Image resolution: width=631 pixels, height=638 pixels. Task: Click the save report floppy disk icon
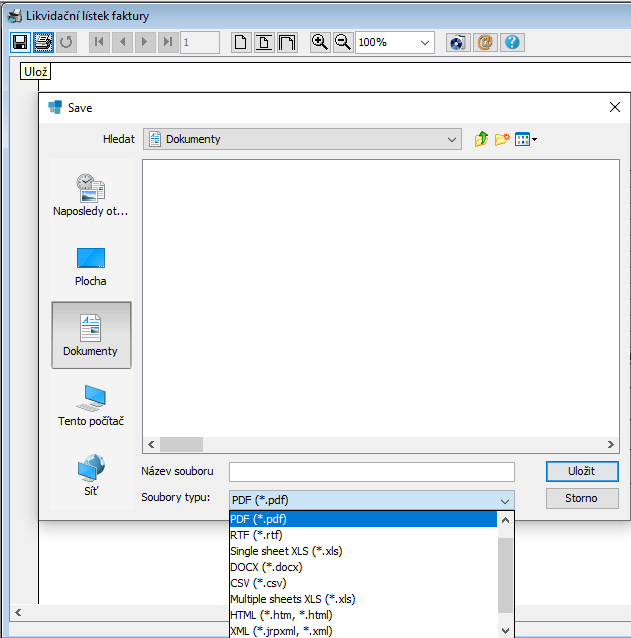(20, 42)
